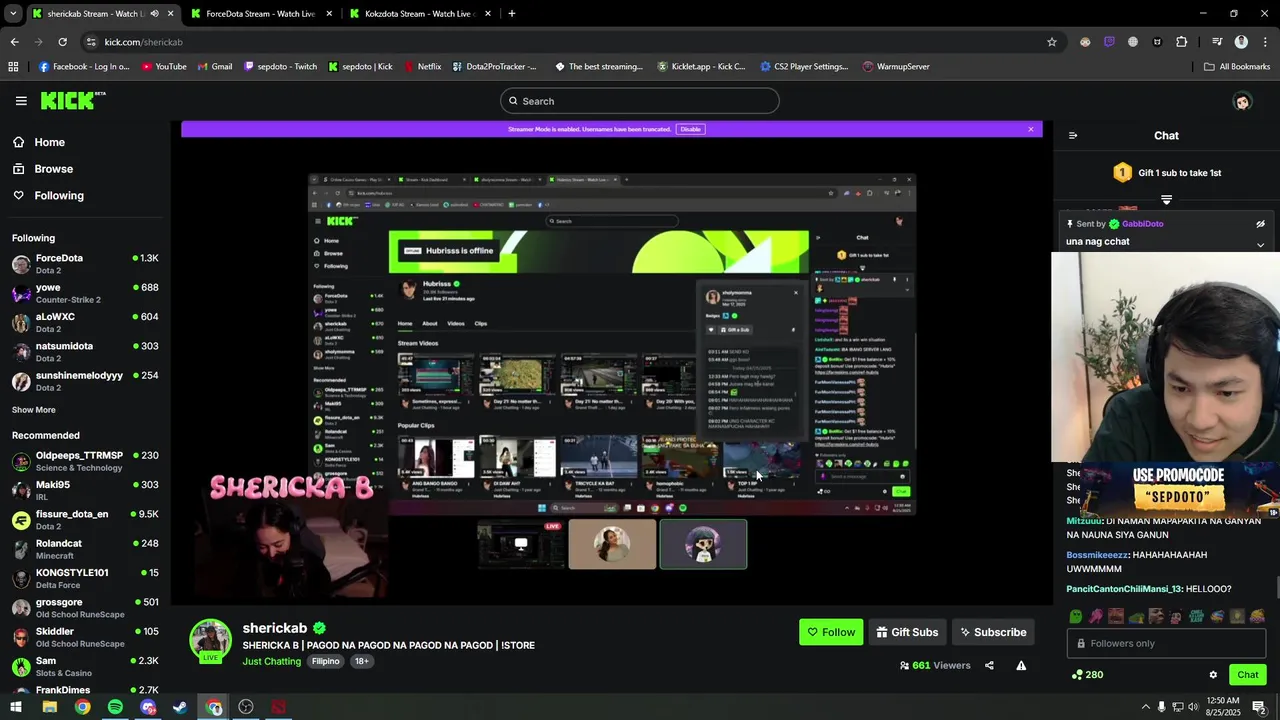Open sunshinemelodyyy channel in sidebar
1280x720 pixels.
click(x=85, y=382)
